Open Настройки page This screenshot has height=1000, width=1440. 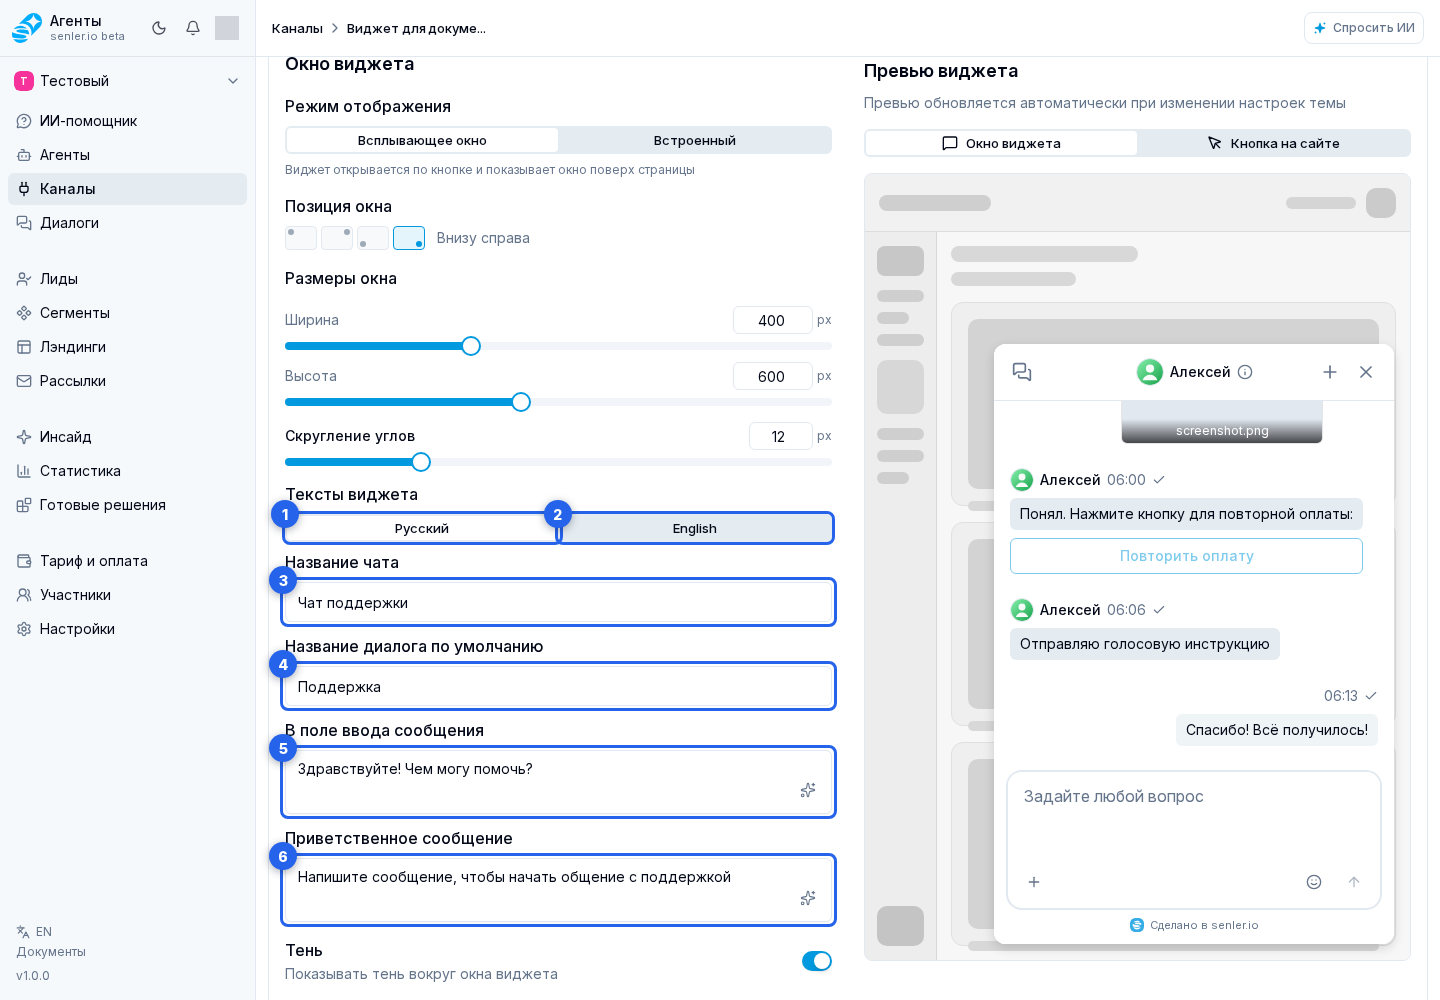127,629
